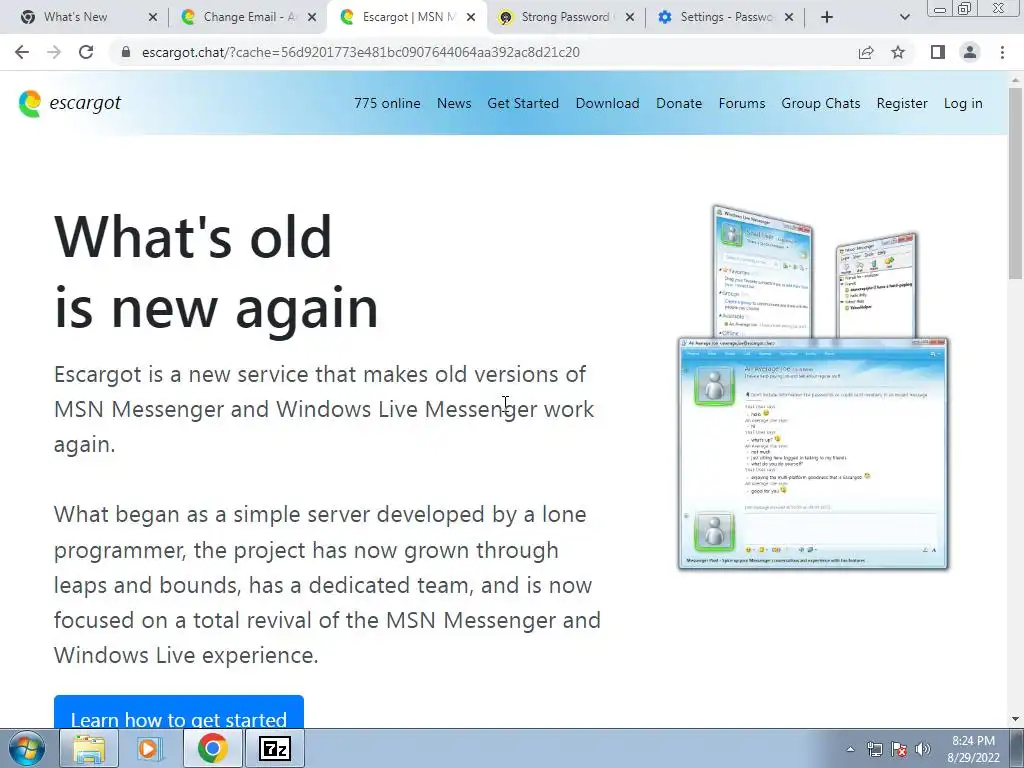Click Log in in the navbar
The image size is (1024, 768).
click(x=963, y=103)
